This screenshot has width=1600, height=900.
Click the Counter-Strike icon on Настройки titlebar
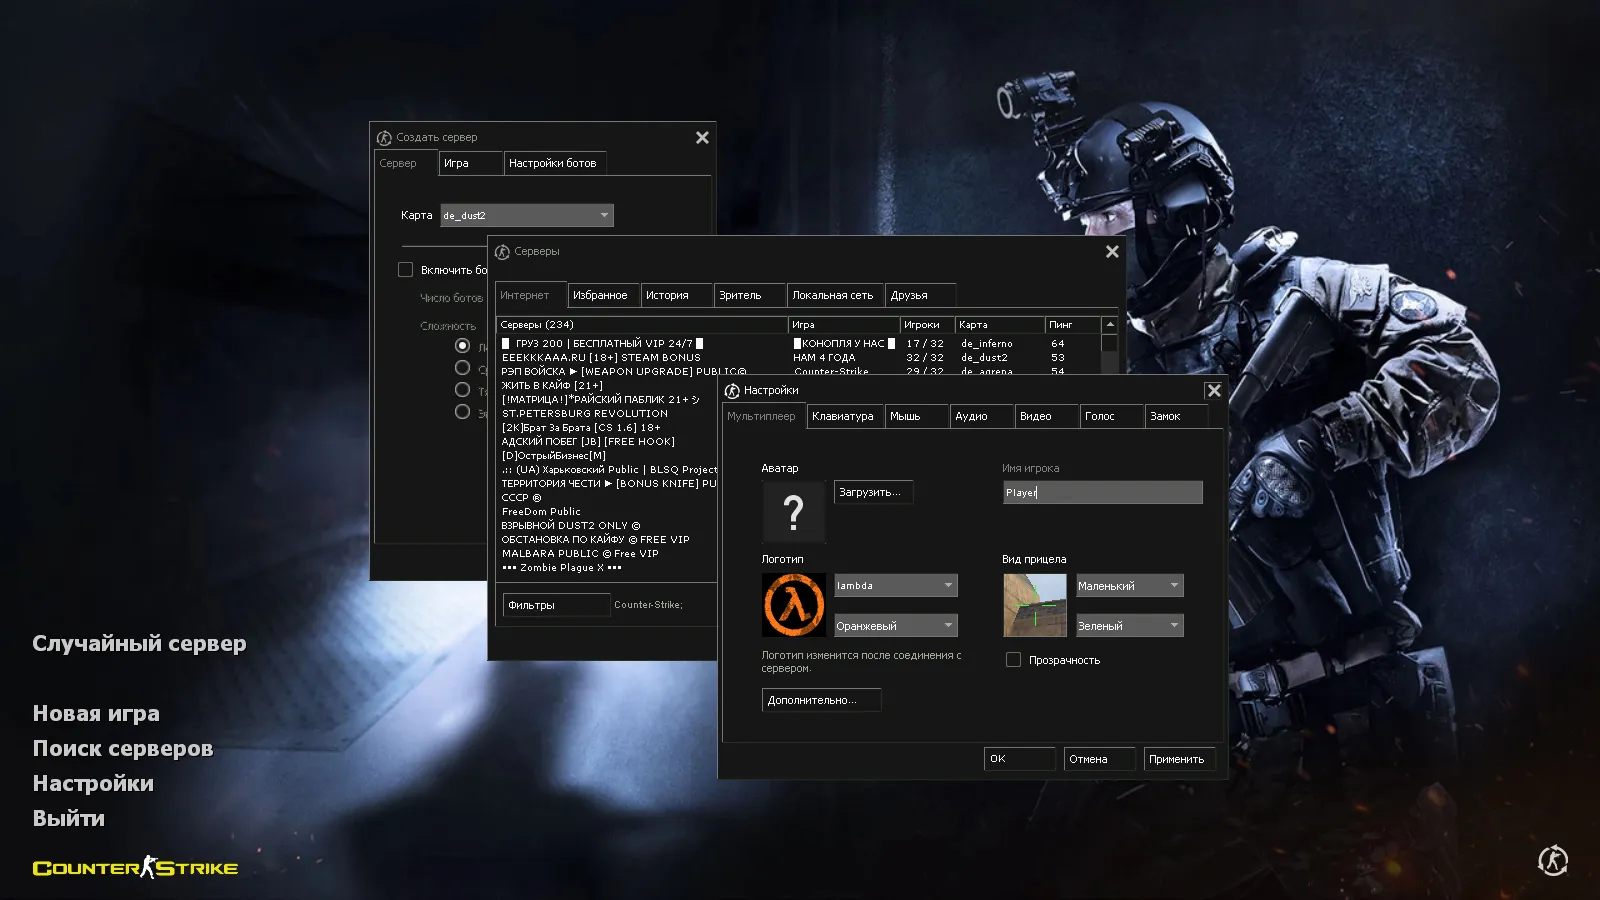pyautogui.click(x=733, y=390)
